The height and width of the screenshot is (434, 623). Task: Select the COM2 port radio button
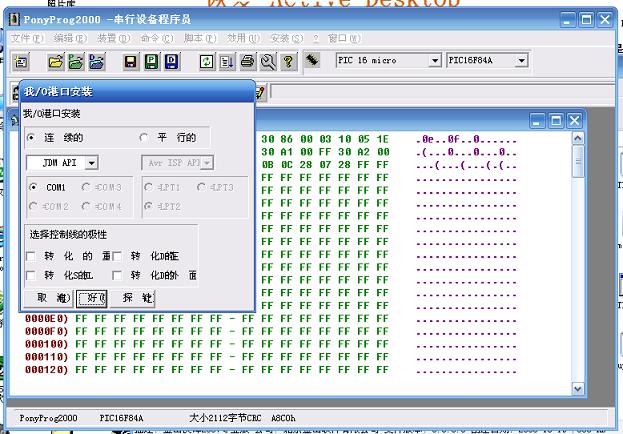coord(33,206)
